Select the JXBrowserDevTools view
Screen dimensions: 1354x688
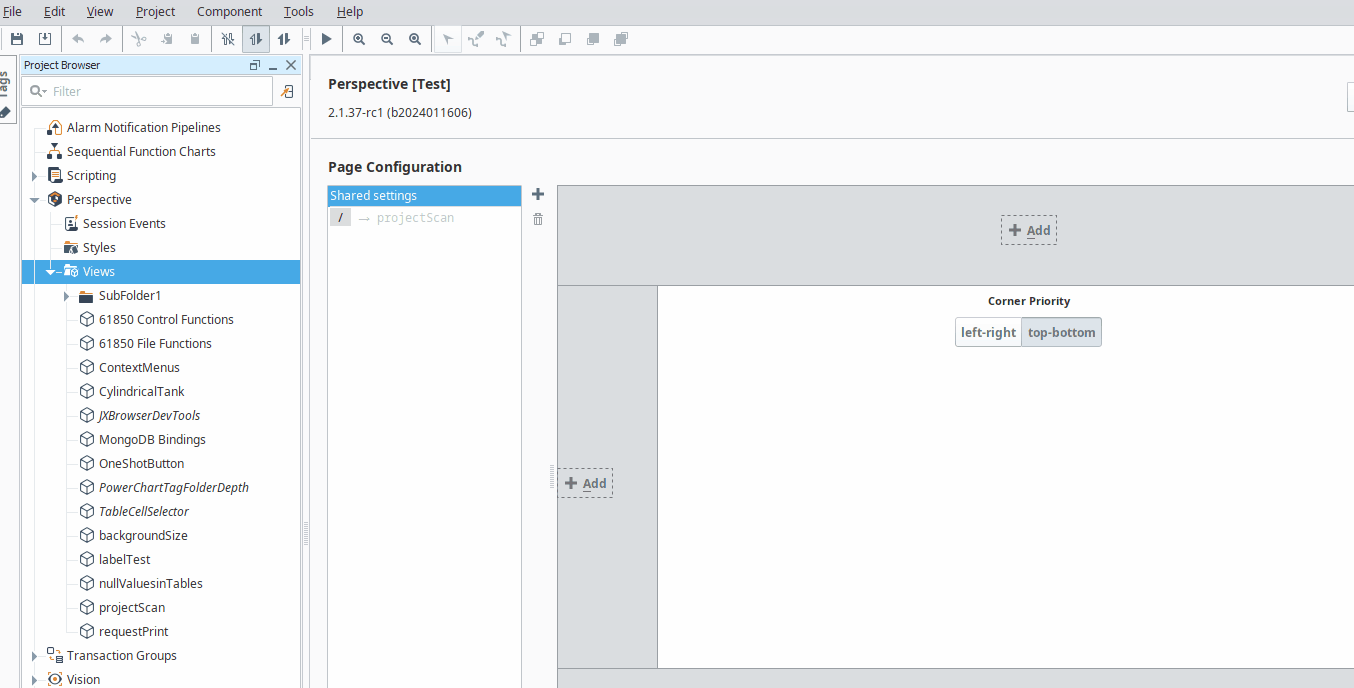(149, 416)
